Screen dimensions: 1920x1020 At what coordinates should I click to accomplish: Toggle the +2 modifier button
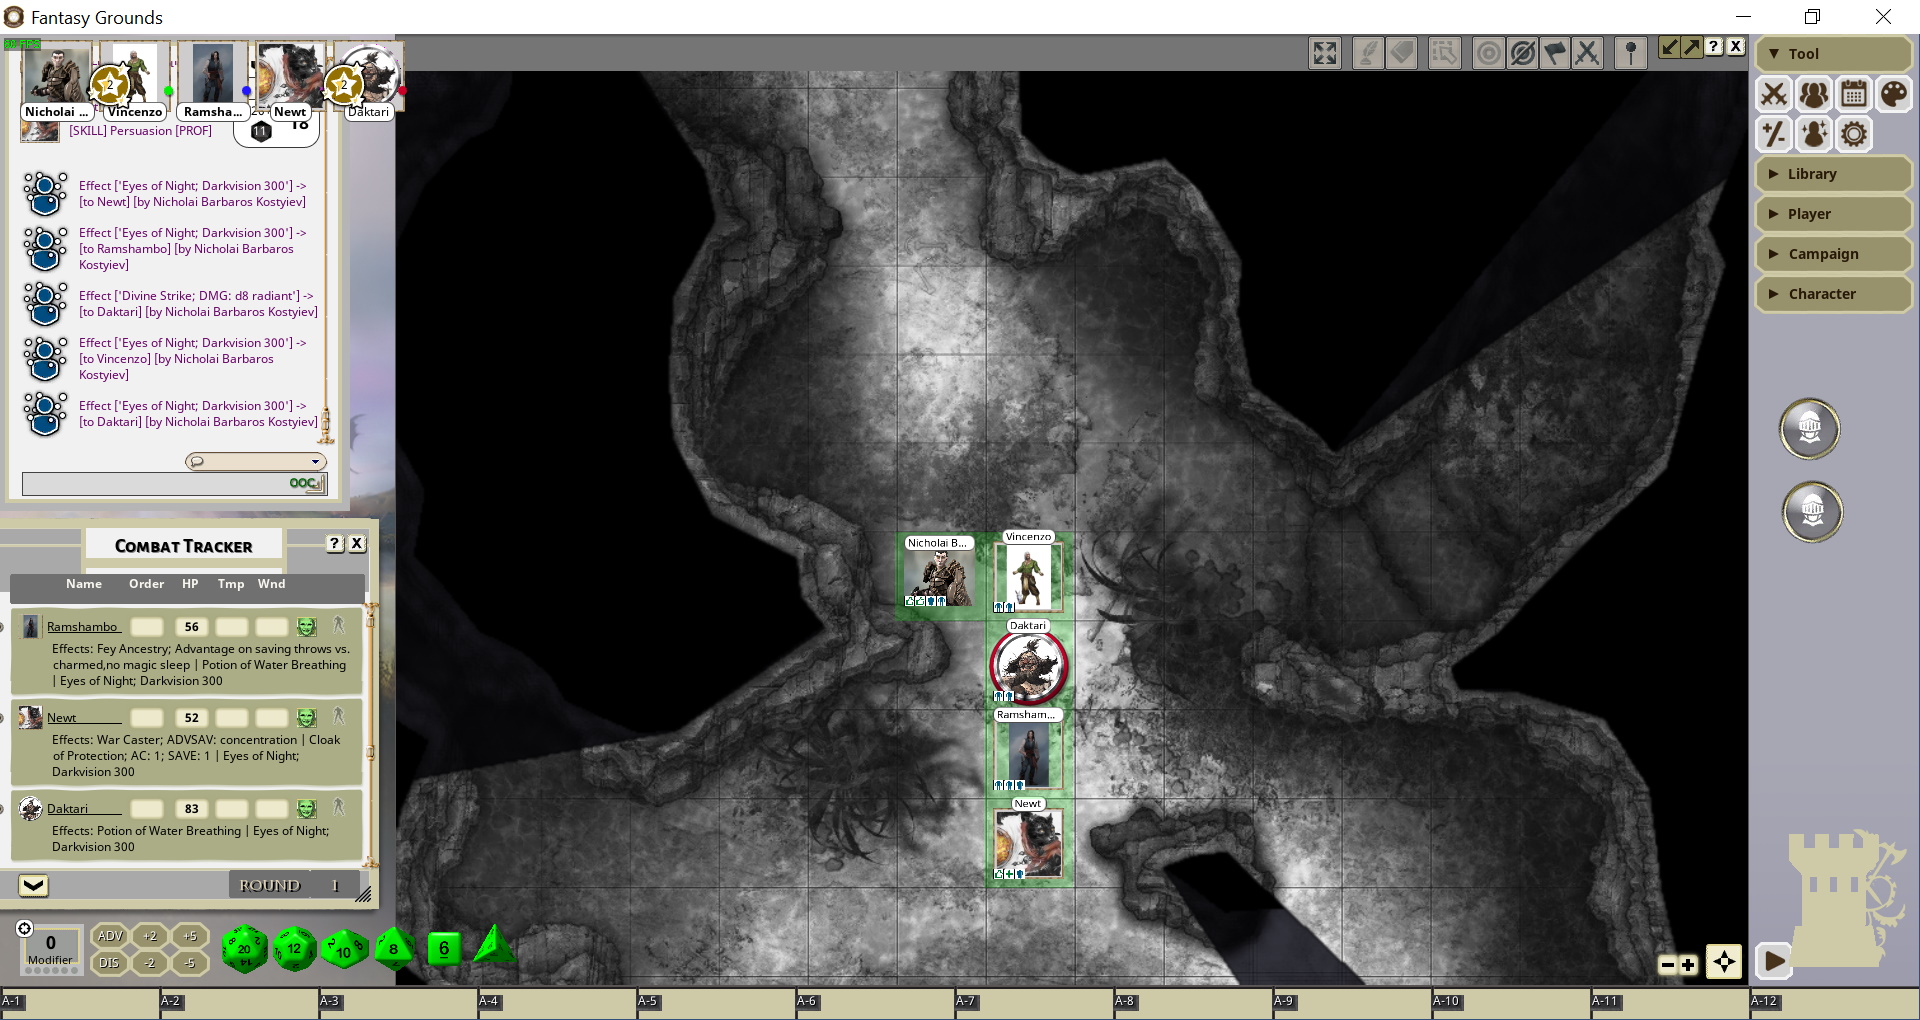pyautogui.click(x=150, y=936)
